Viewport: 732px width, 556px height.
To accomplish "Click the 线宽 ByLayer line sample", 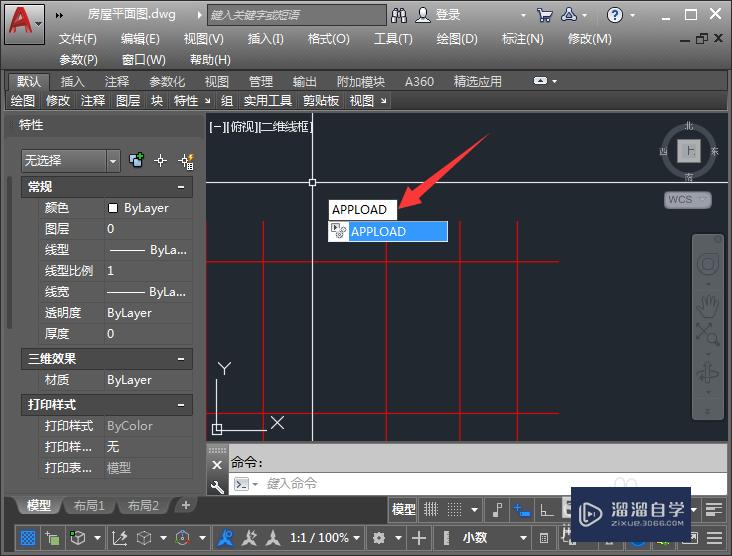I will (x=126, y=292).
